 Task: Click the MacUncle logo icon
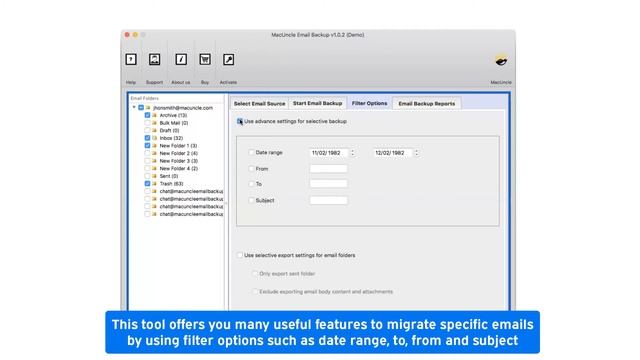501,61
